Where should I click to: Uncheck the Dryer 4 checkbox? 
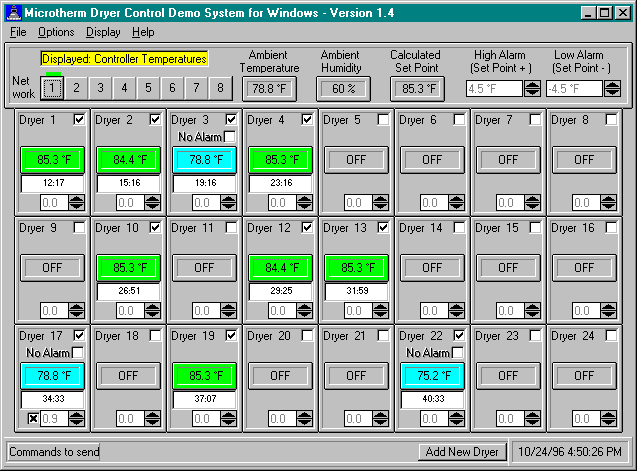point(308,119)
